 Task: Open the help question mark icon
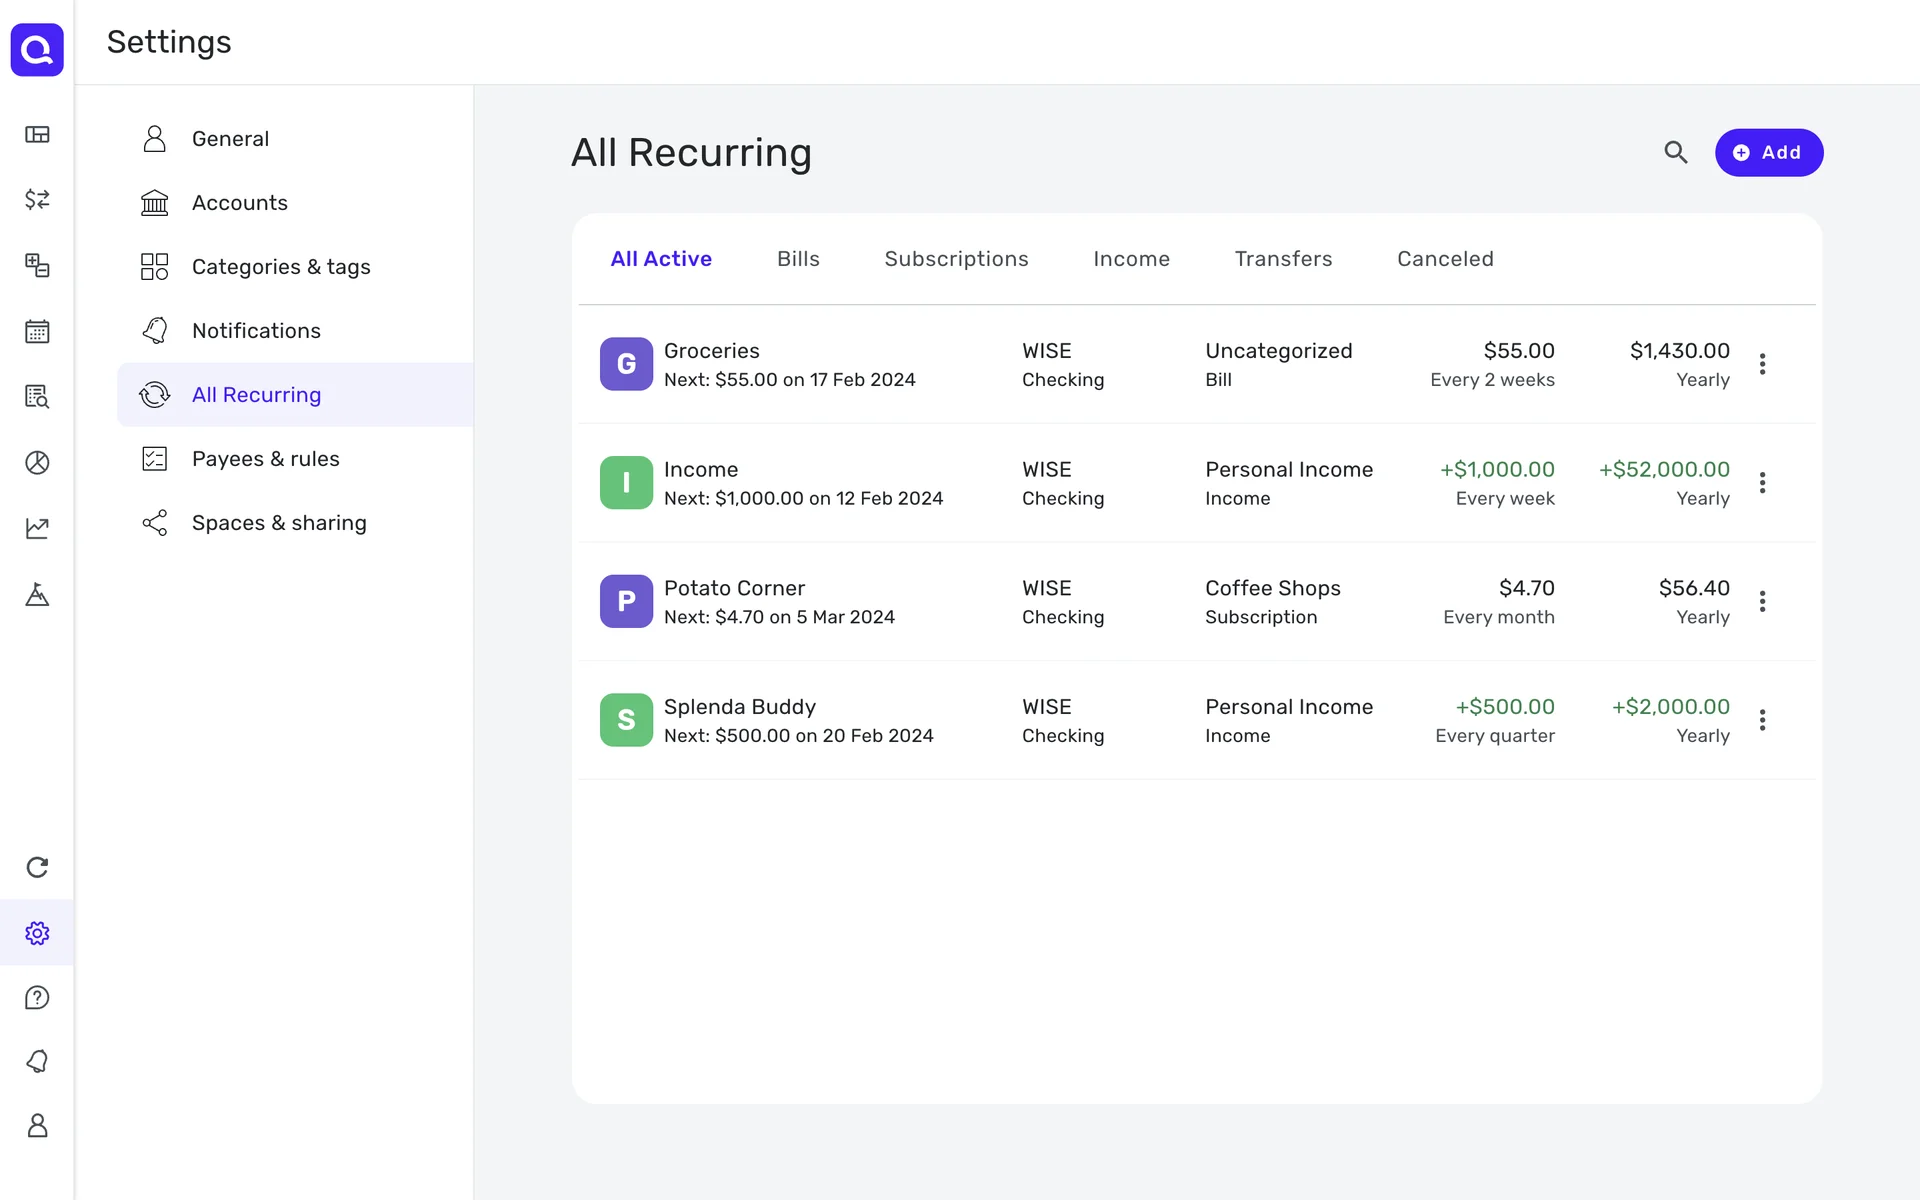coord(37,997)
